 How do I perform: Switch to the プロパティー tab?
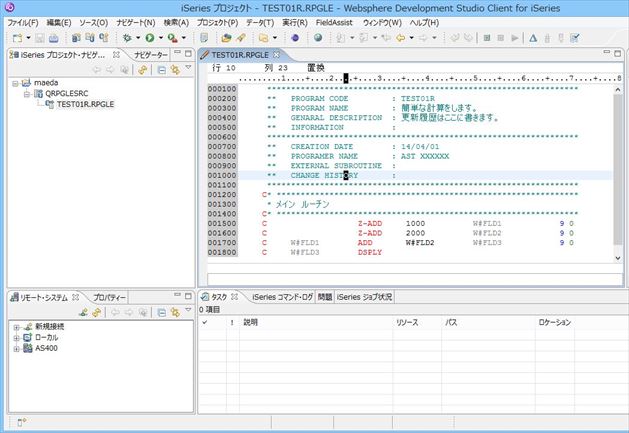tap(109, 298)
